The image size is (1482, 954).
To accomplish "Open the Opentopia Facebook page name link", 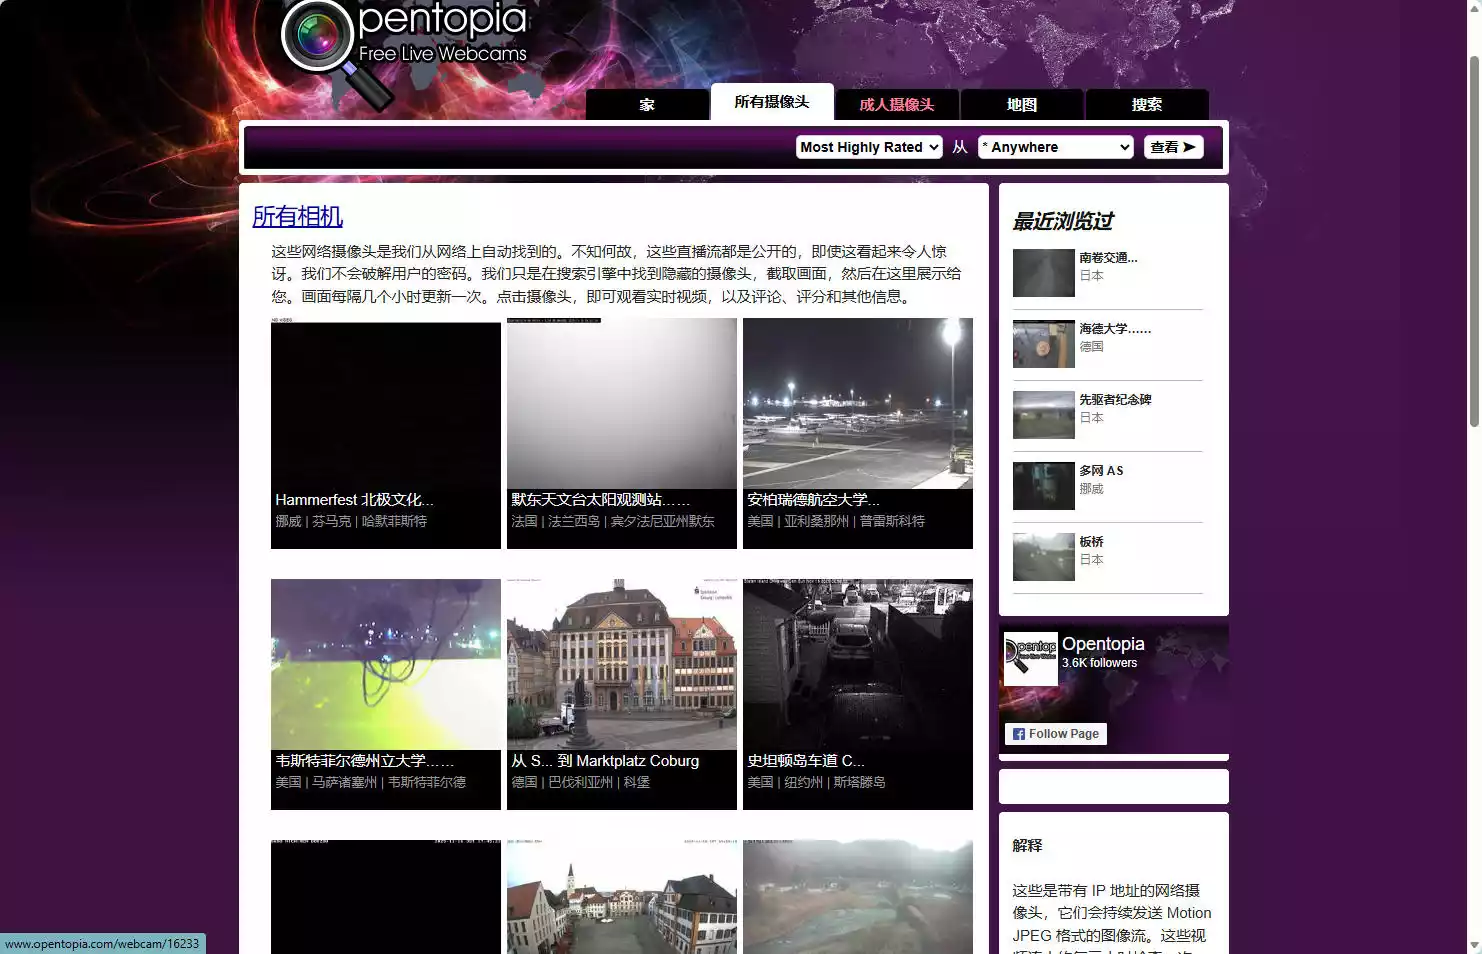I will click(x=1103, y=644).
